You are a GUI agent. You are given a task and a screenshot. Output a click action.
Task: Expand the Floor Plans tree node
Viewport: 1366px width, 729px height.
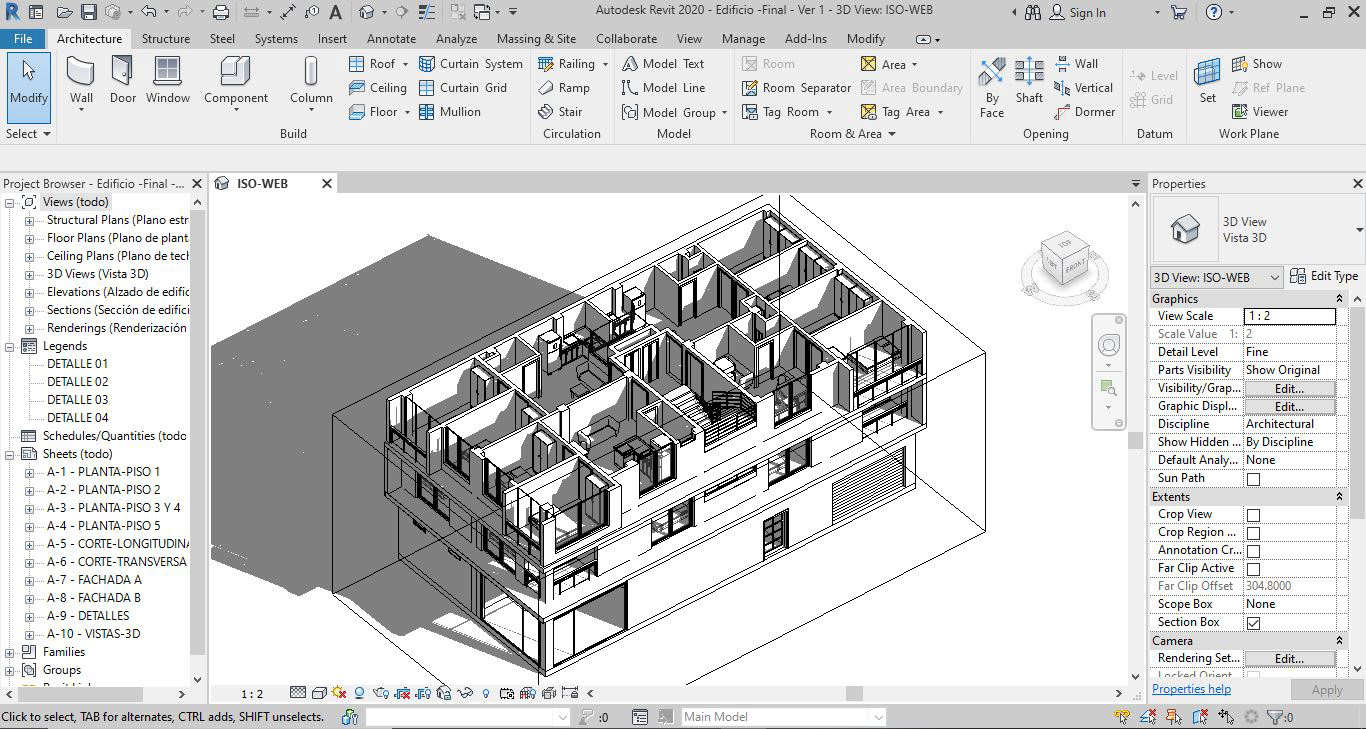coord(29,238)
